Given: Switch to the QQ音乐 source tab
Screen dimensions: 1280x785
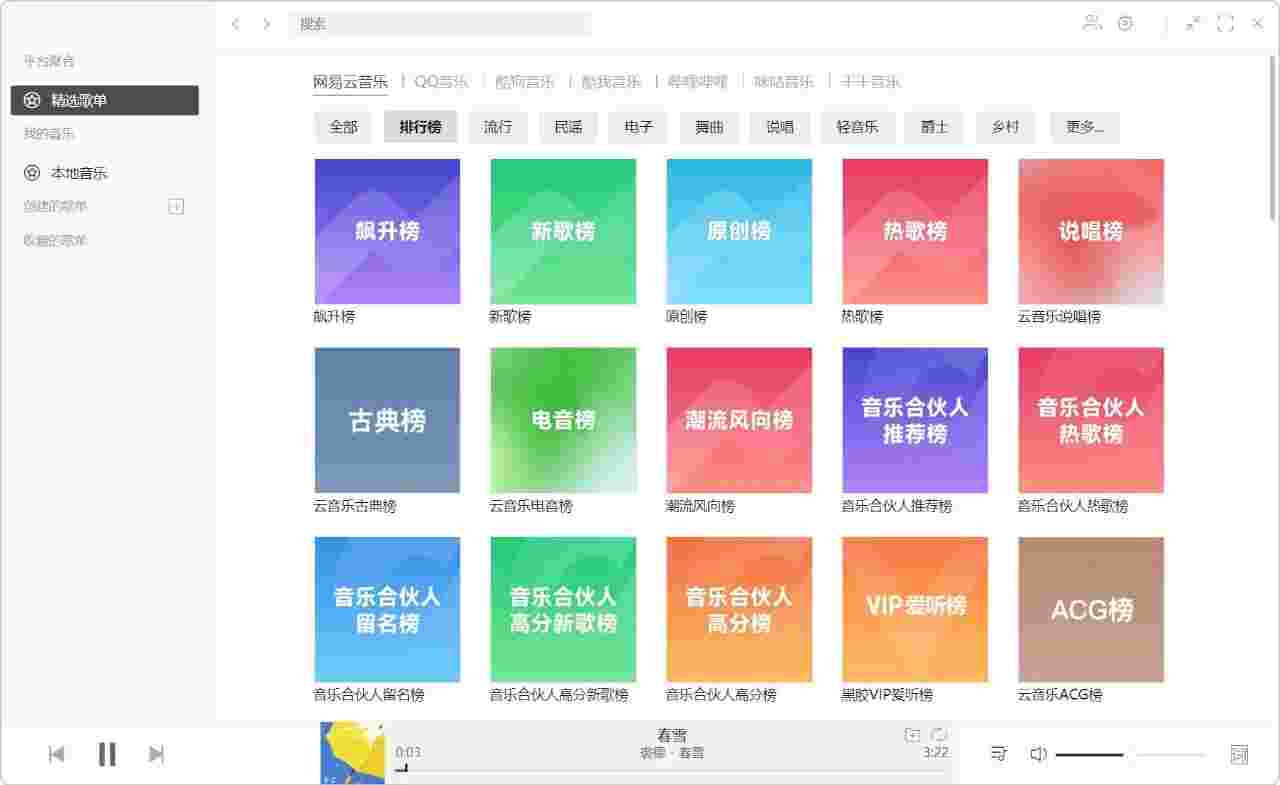Looking at the screenshot, I should 441,82.
